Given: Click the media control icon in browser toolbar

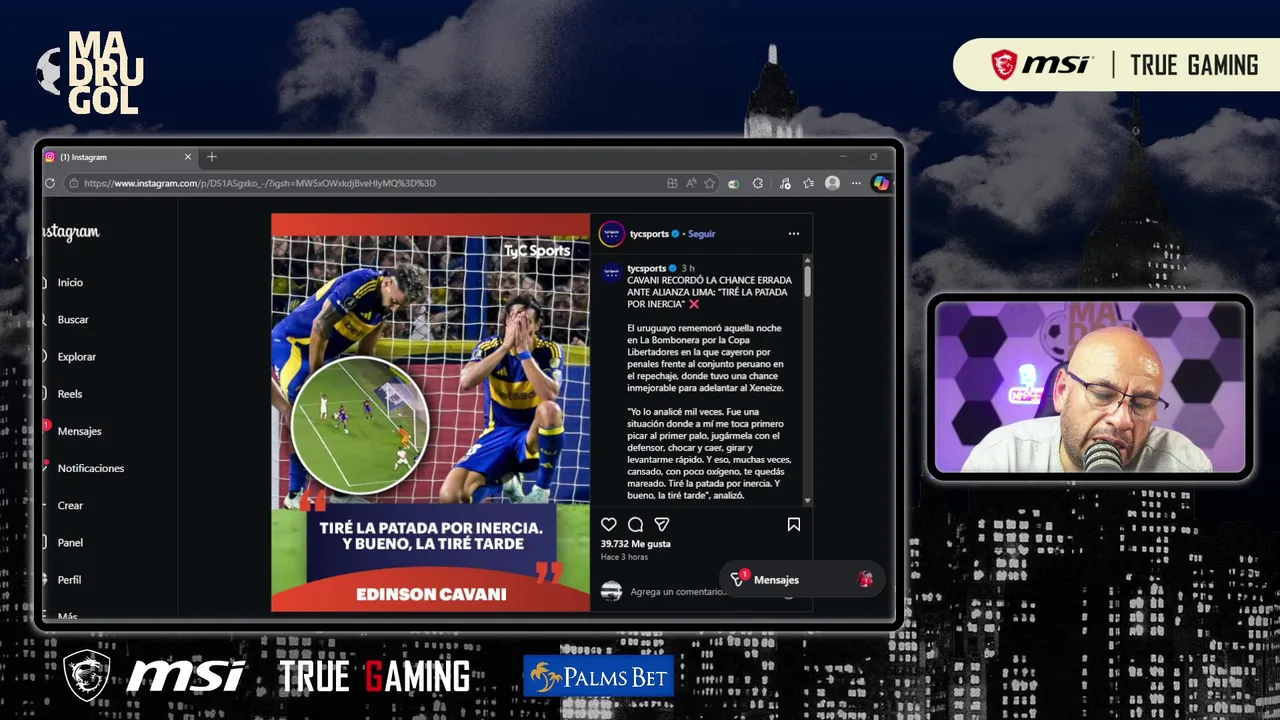Looking at the screenshot, I should 785,183.
